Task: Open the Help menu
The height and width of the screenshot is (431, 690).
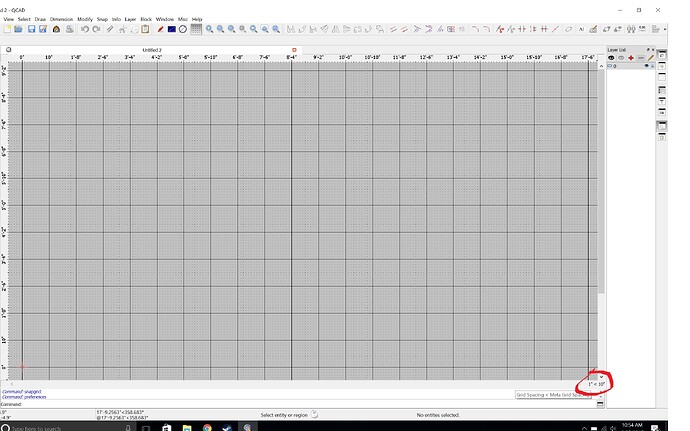Action: tap(197, 19)
